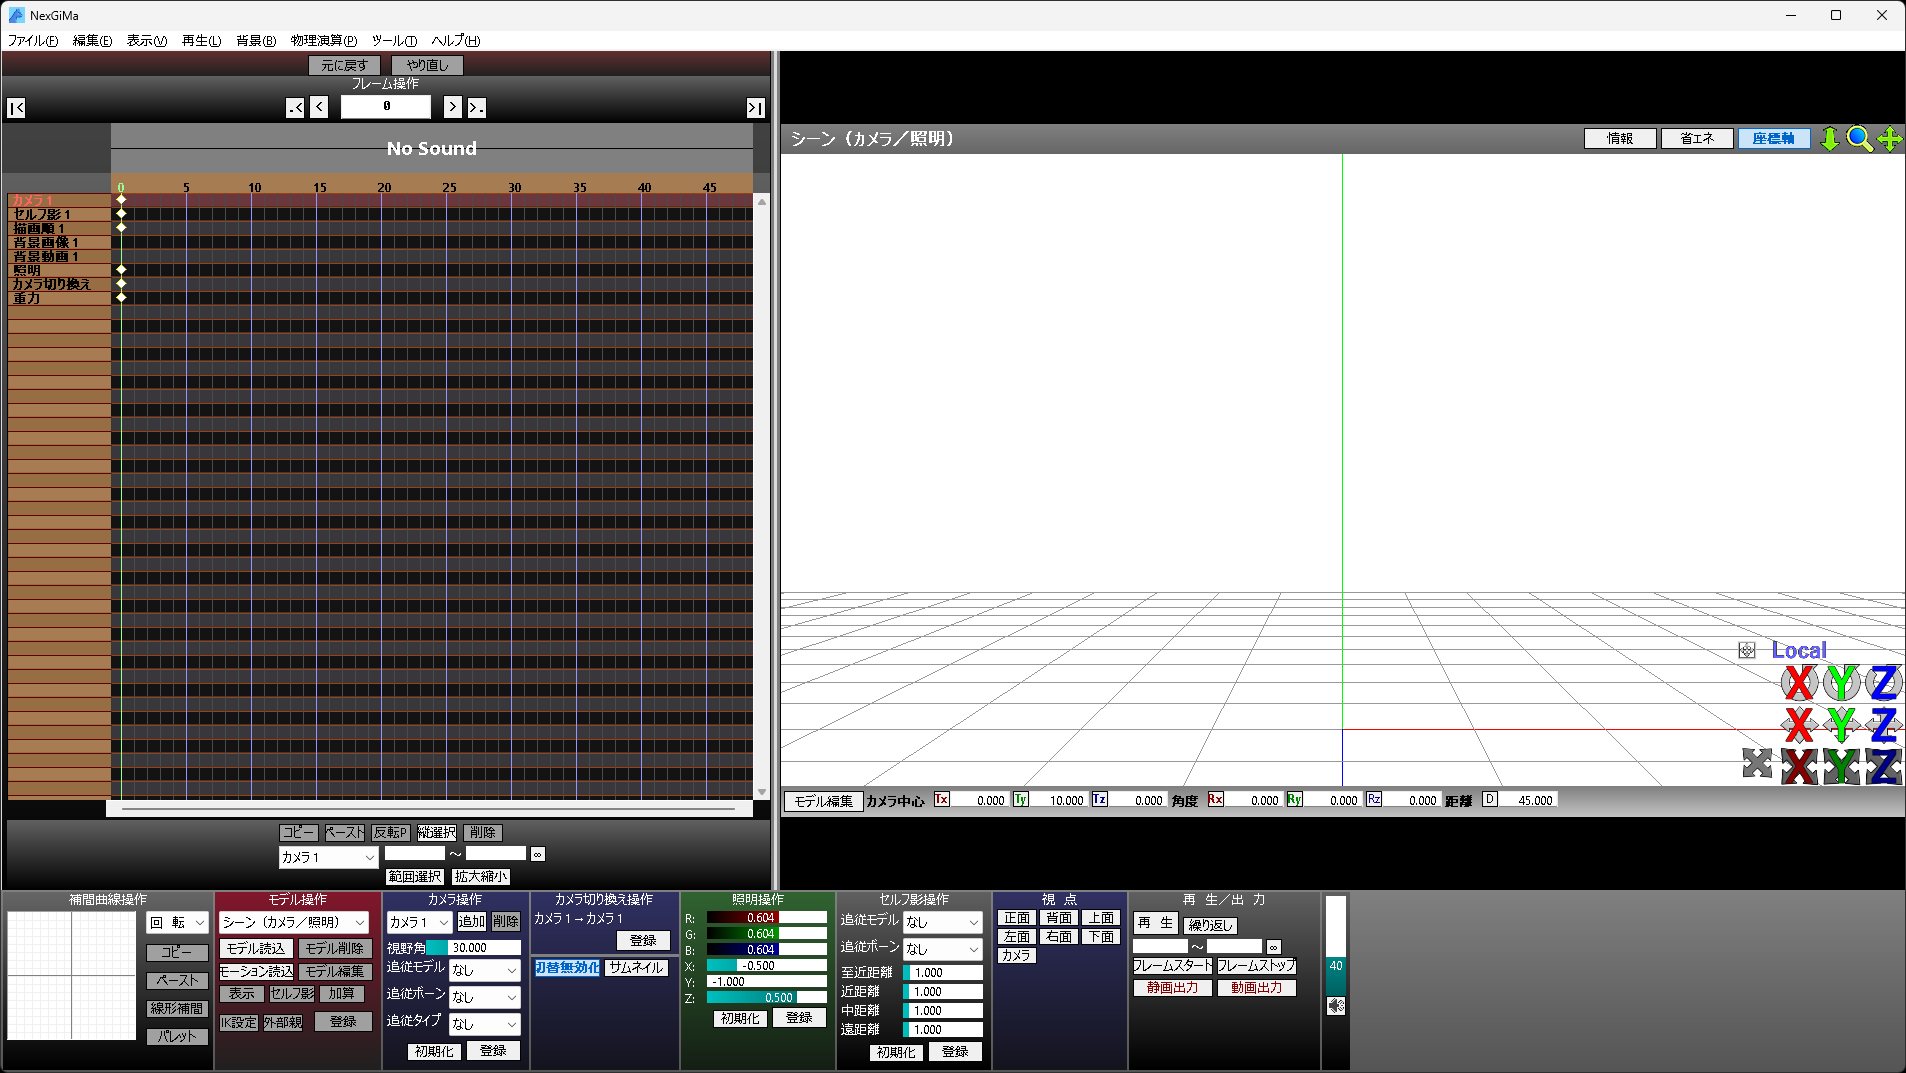The width and height of the screenshot is (1906, 1073).
Task: Click the speaker mute icon below volume bar
Action: pyautogui.click(x=1336, y=1006)
